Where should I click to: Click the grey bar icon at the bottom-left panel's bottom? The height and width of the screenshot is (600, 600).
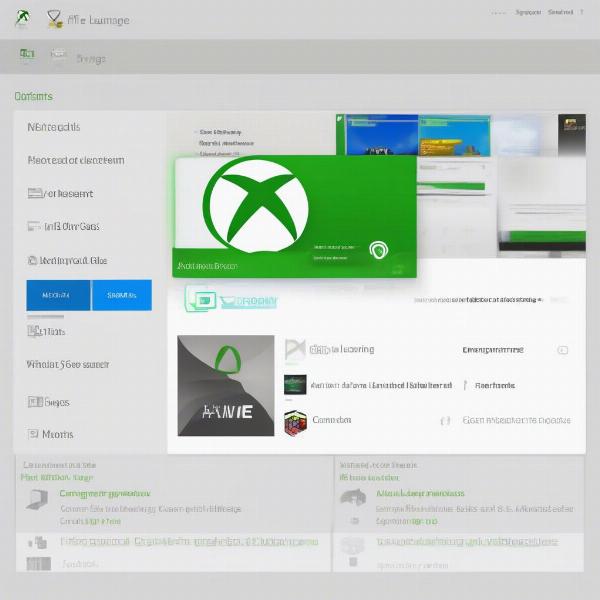click(x=39, y=564)
